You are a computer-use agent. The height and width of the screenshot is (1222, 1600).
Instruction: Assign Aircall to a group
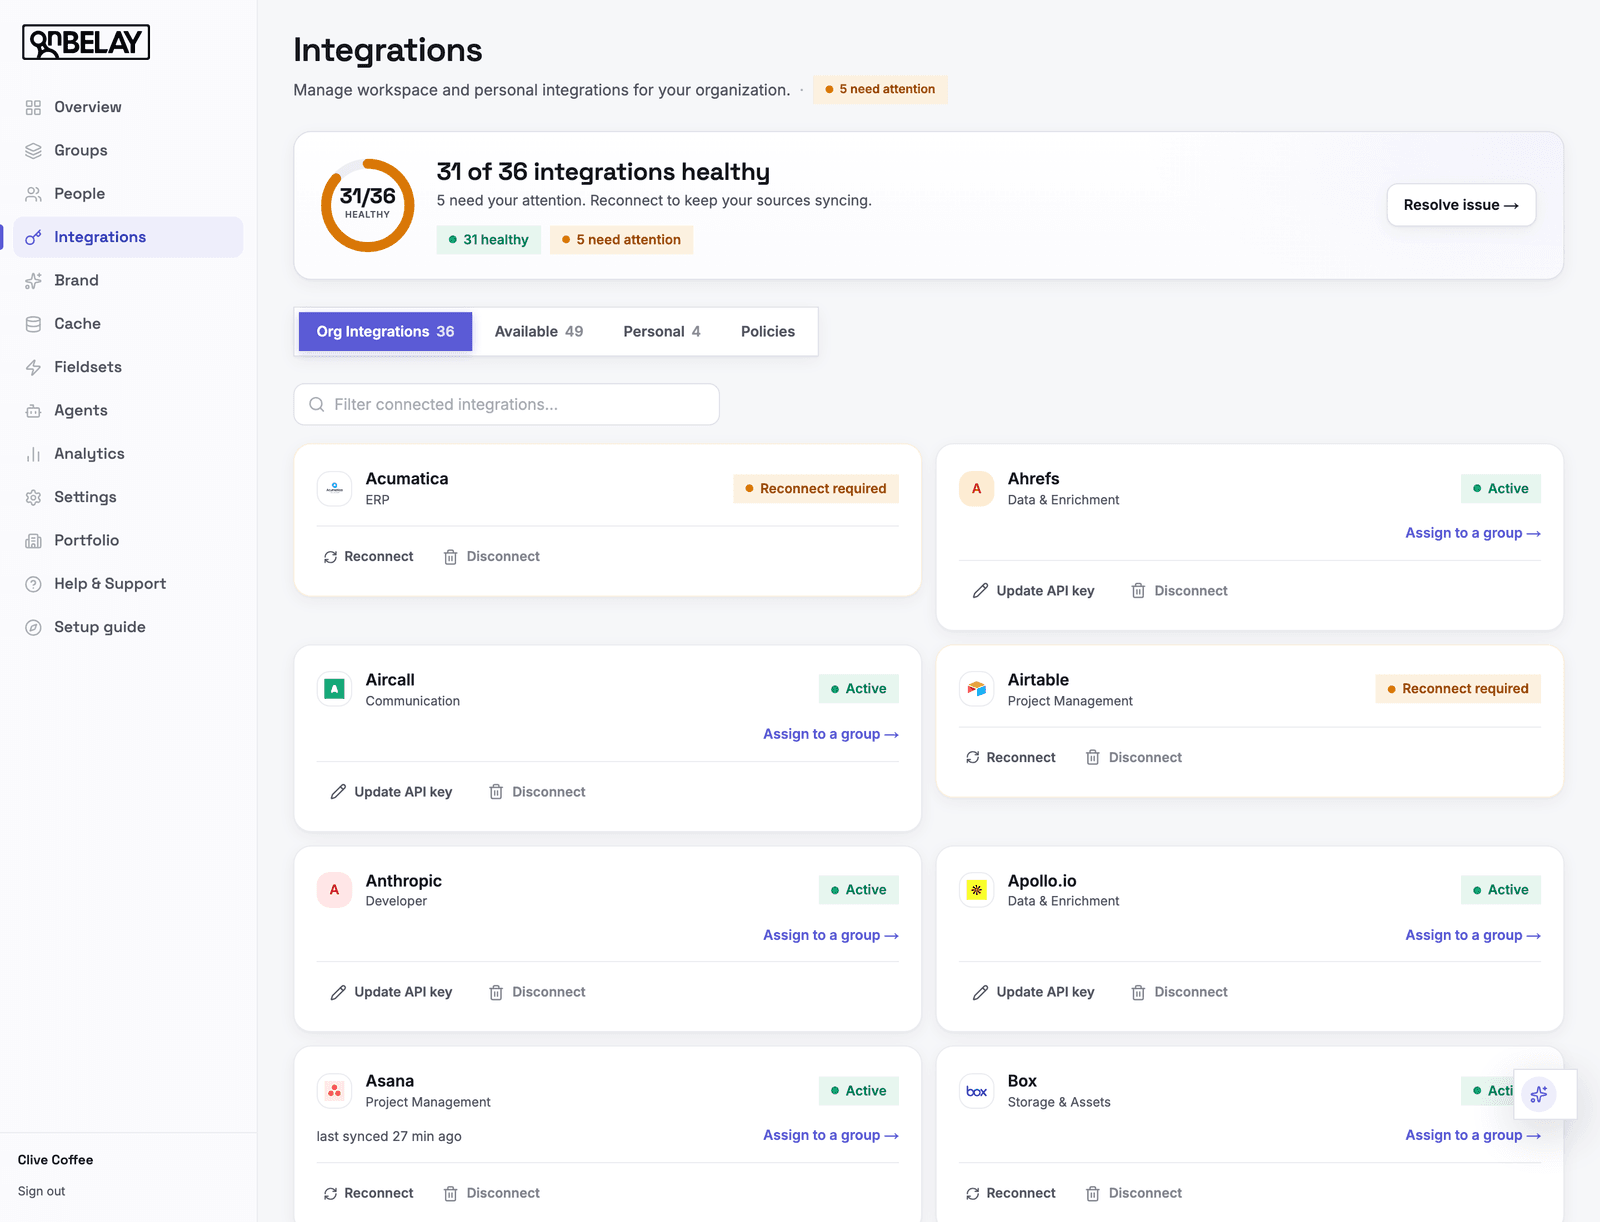pyautogui.click(x=831, y=734)
